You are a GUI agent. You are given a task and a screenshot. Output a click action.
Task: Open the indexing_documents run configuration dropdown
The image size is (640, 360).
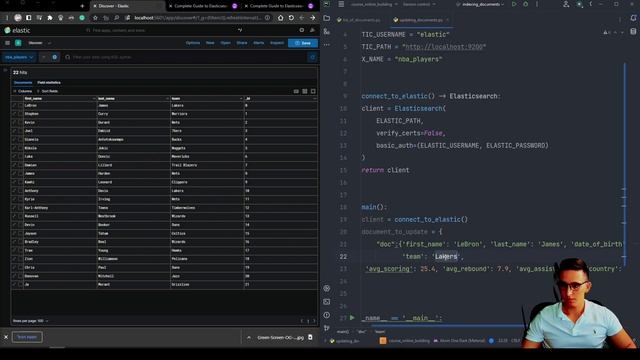[480, 4]
